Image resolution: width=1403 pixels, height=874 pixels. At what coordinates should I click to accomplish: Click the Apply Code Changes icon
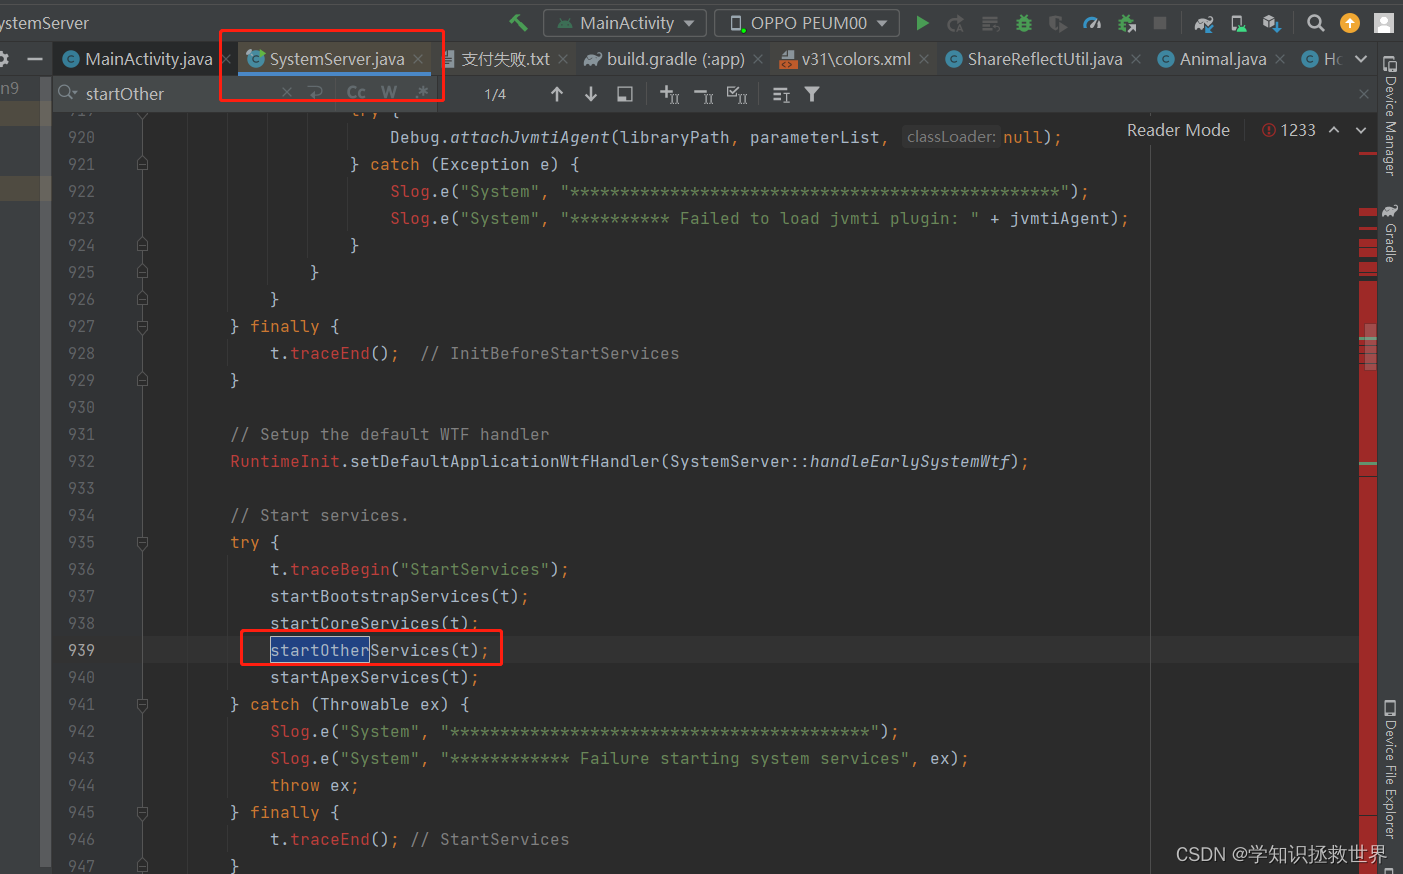coord(990,22)
